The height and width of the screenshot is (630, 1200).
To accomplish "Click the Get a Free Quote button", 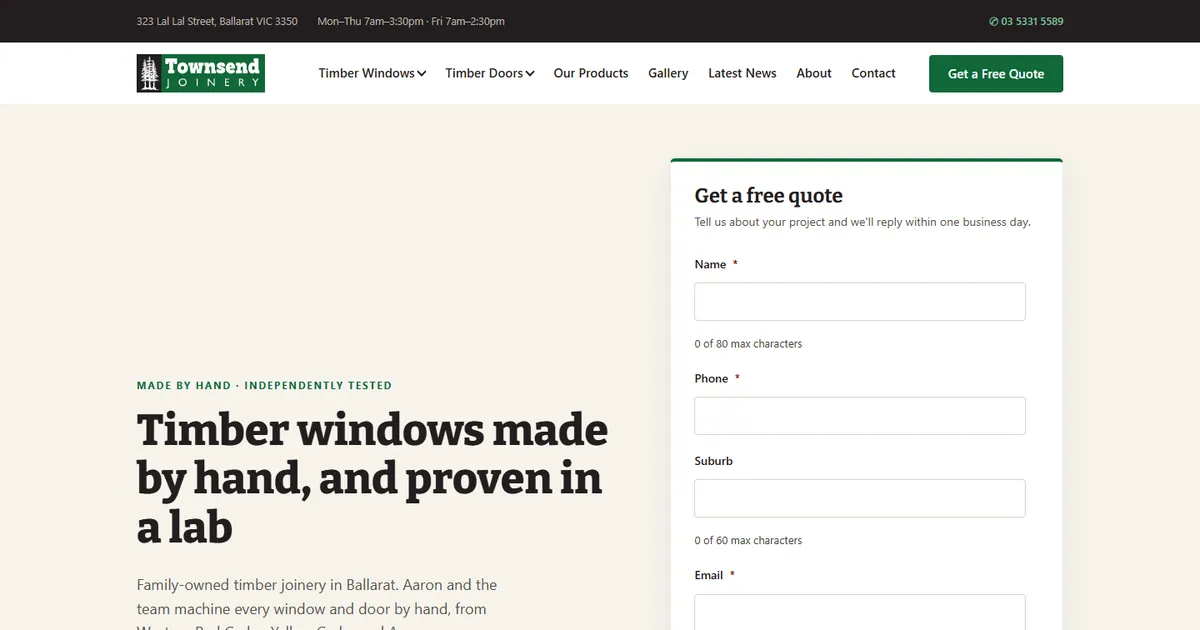I will (996, 74).
